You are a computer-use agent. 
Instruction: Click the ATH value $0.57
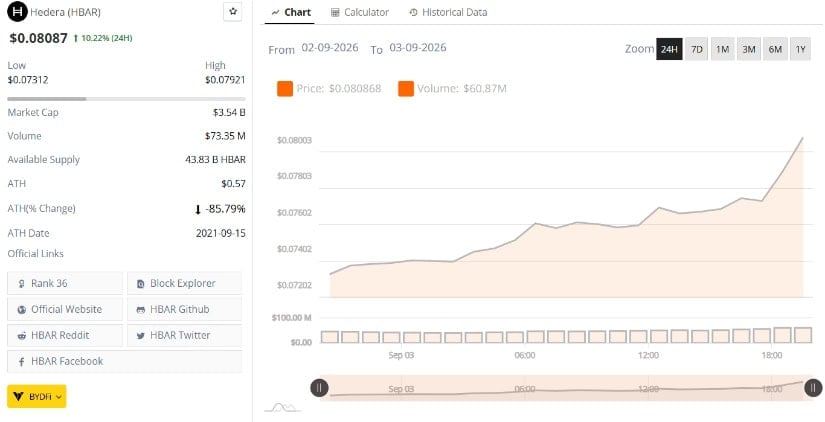click(x=234, y=184)
